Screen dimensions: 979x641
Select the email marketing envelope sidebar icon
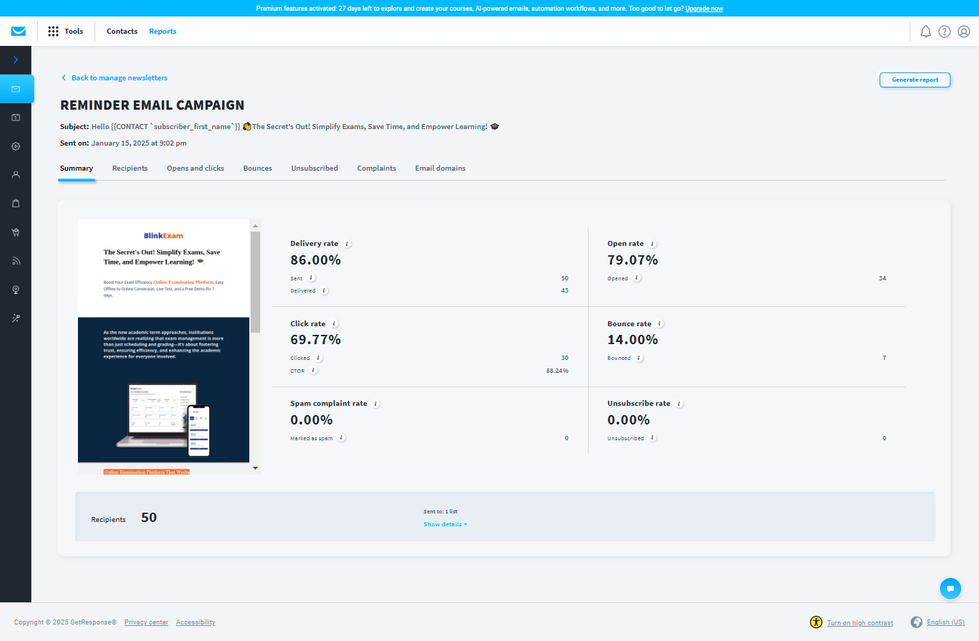point(16,89)
